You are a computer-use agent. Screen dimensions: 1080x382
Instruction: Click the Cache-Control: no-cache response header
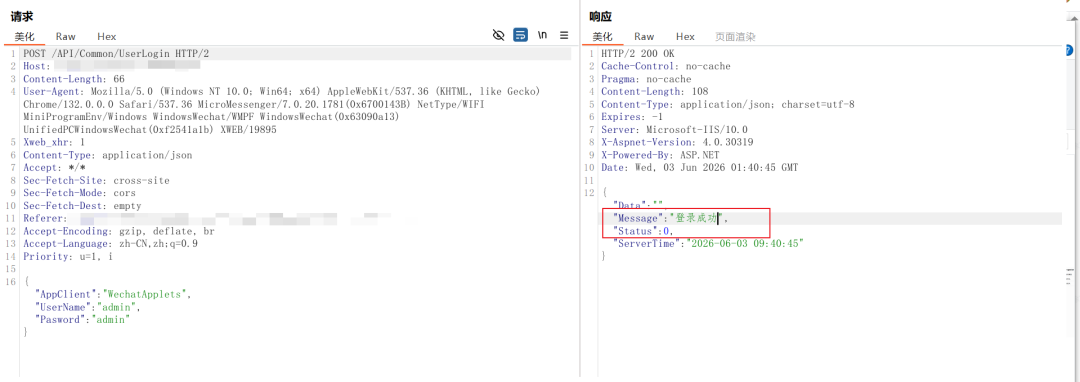point(666,66)
